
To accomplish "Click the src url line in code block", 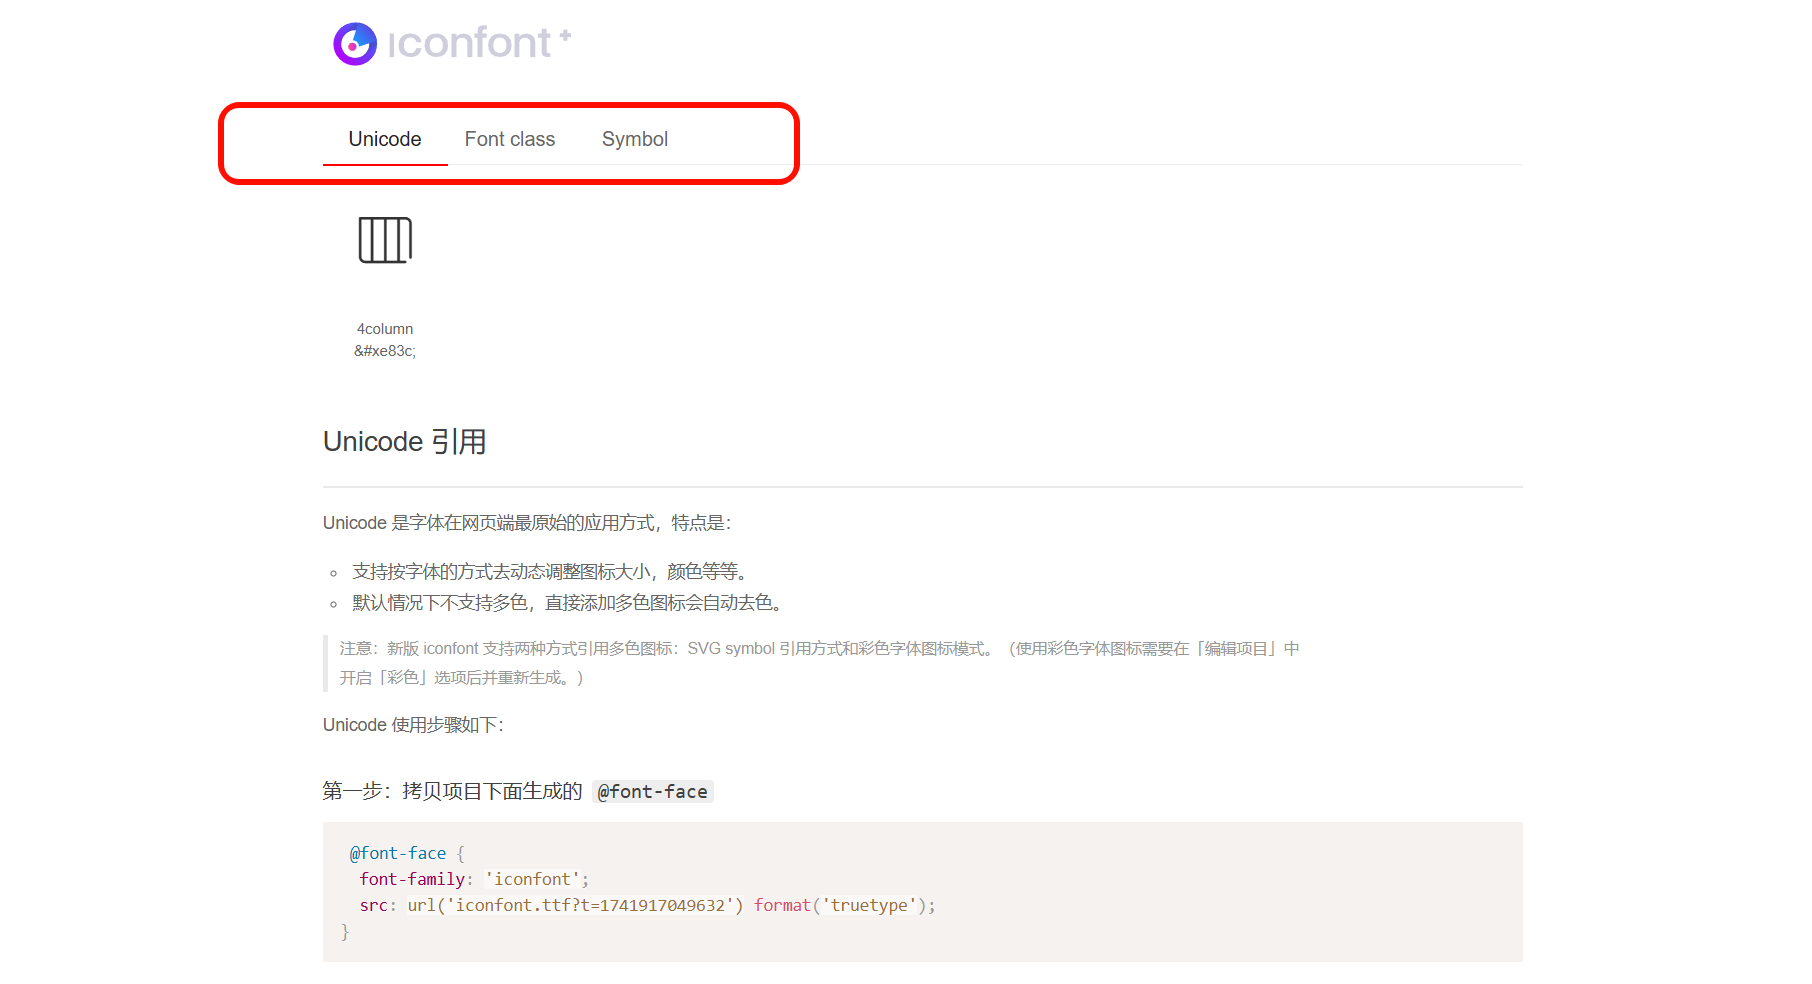I will pos(648,905).
